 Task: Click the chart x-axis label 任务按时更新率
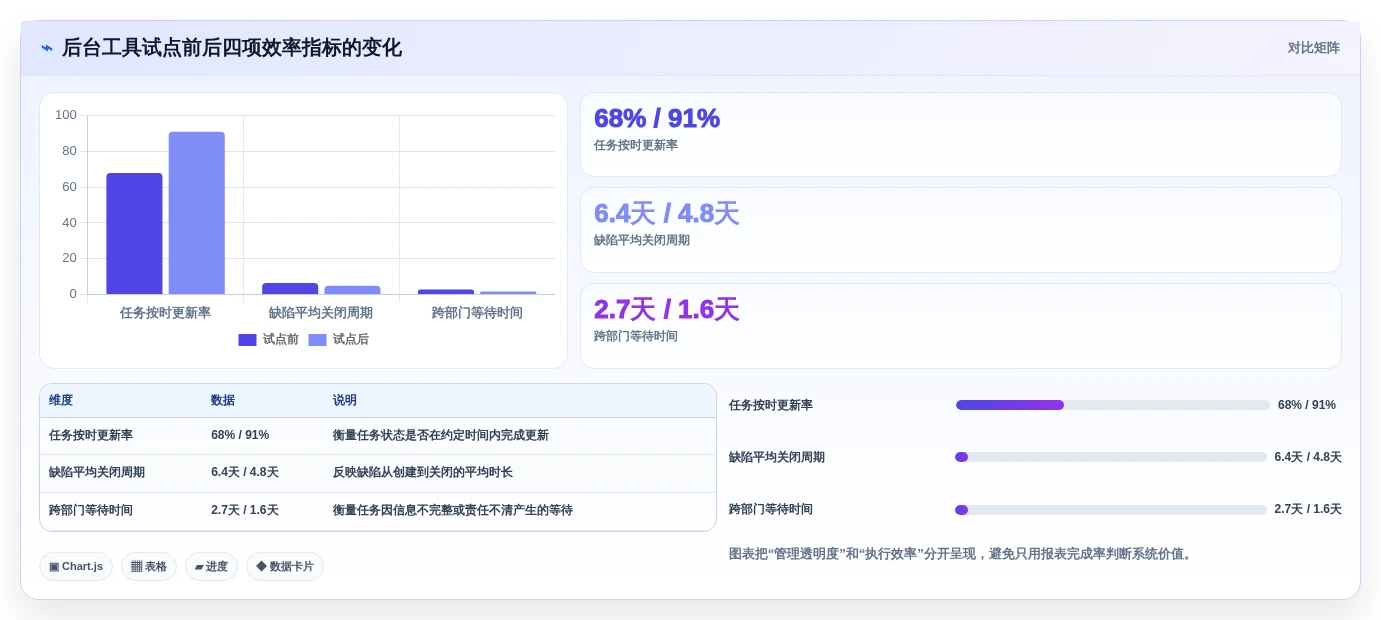pyautogui.click(x=165, y=313)
